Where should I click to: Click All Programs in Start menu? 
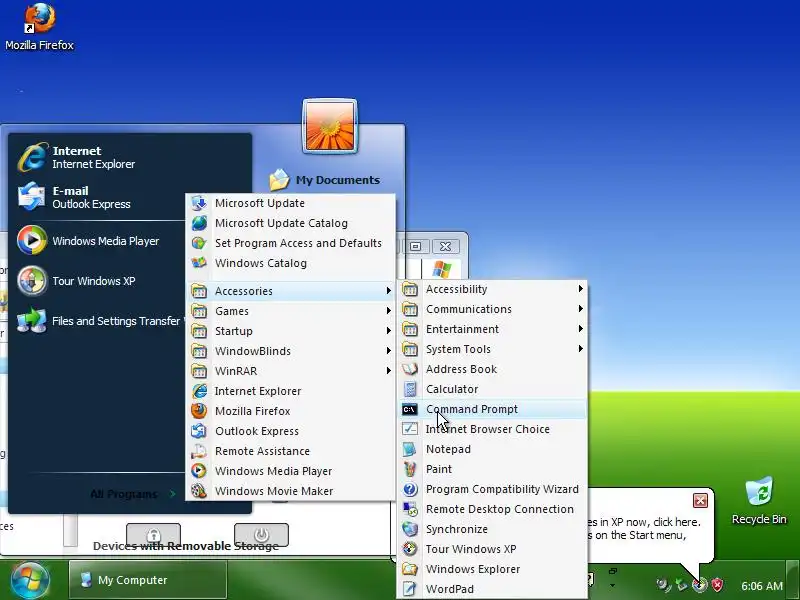[x=132, y=494]
